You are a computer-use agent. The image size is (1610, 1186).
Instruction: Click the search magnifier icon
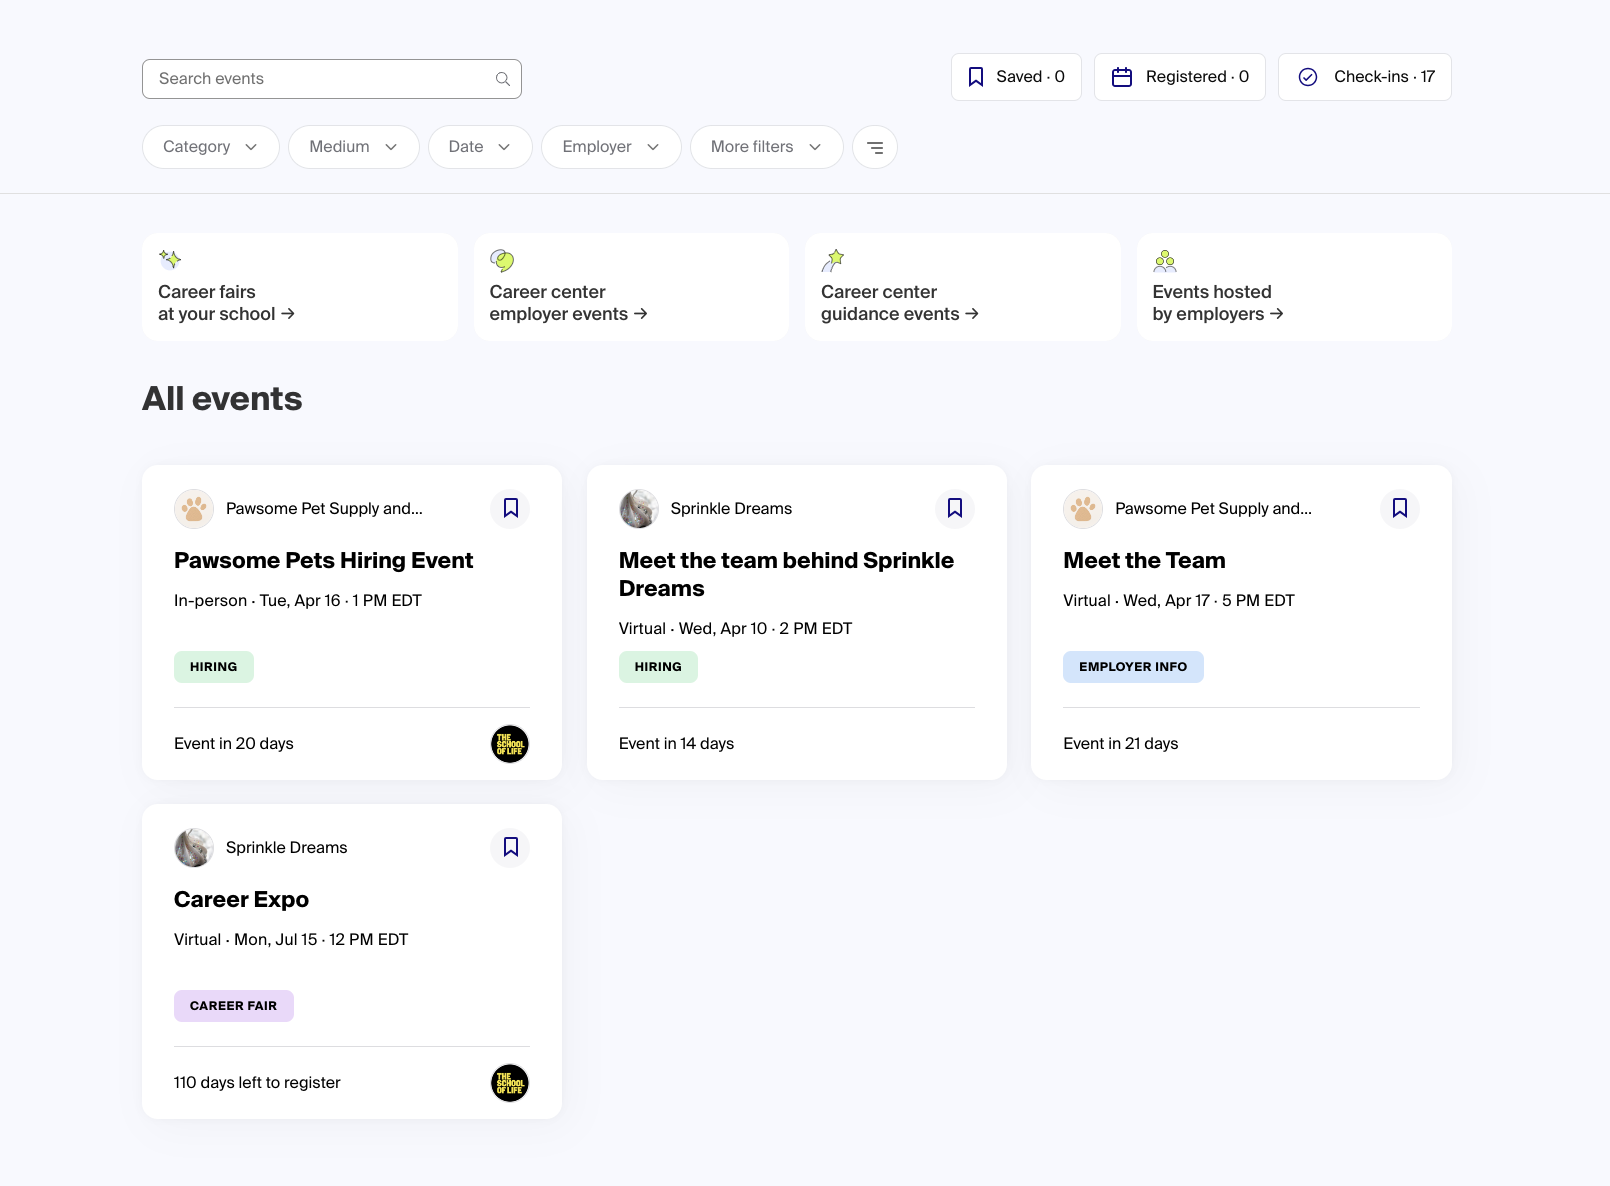point(502,78)
